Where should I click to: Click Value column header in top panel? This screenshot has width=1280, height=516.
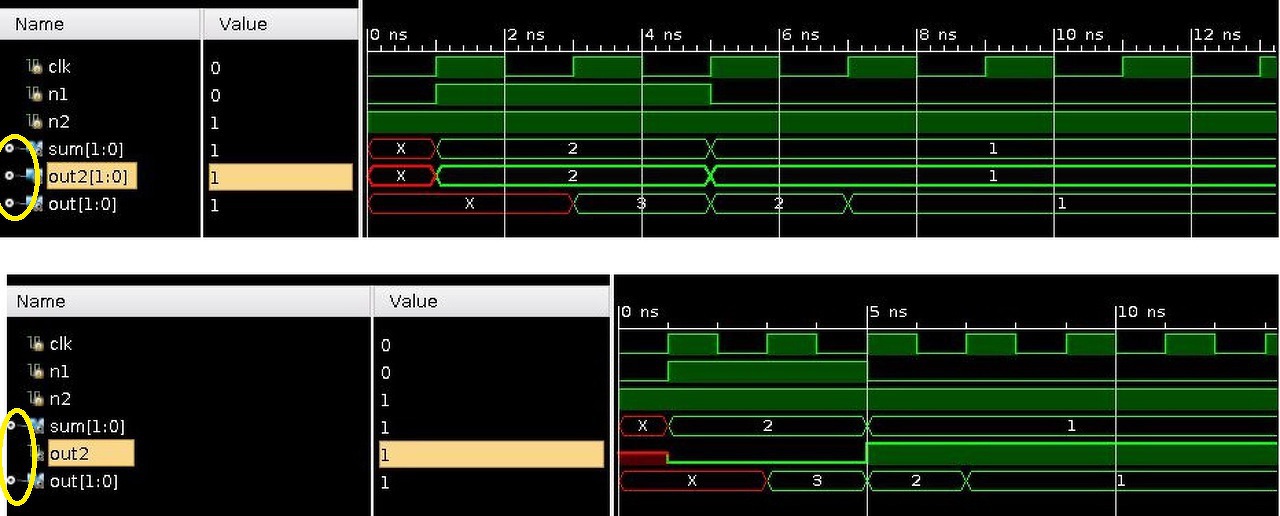tap(243, 23)
